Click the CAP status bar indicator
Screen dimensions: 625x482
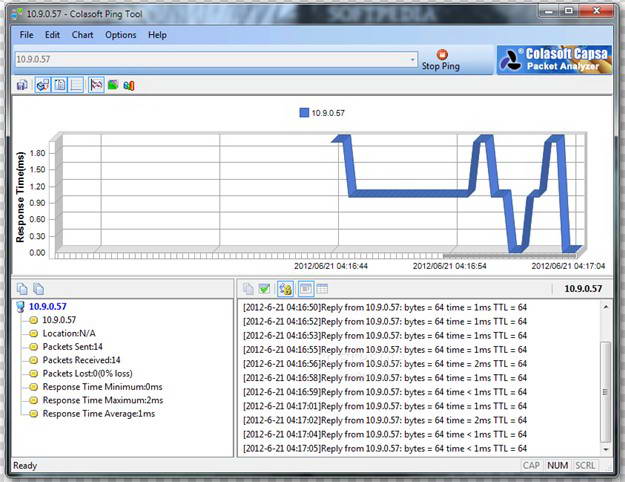tap(531, 466)
